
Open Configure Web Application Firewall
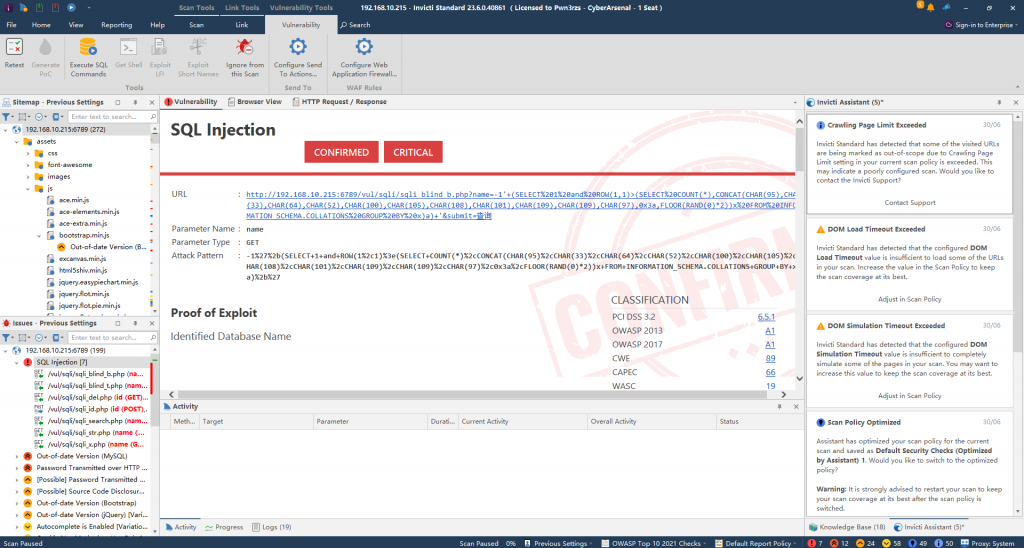coord(364,58)
